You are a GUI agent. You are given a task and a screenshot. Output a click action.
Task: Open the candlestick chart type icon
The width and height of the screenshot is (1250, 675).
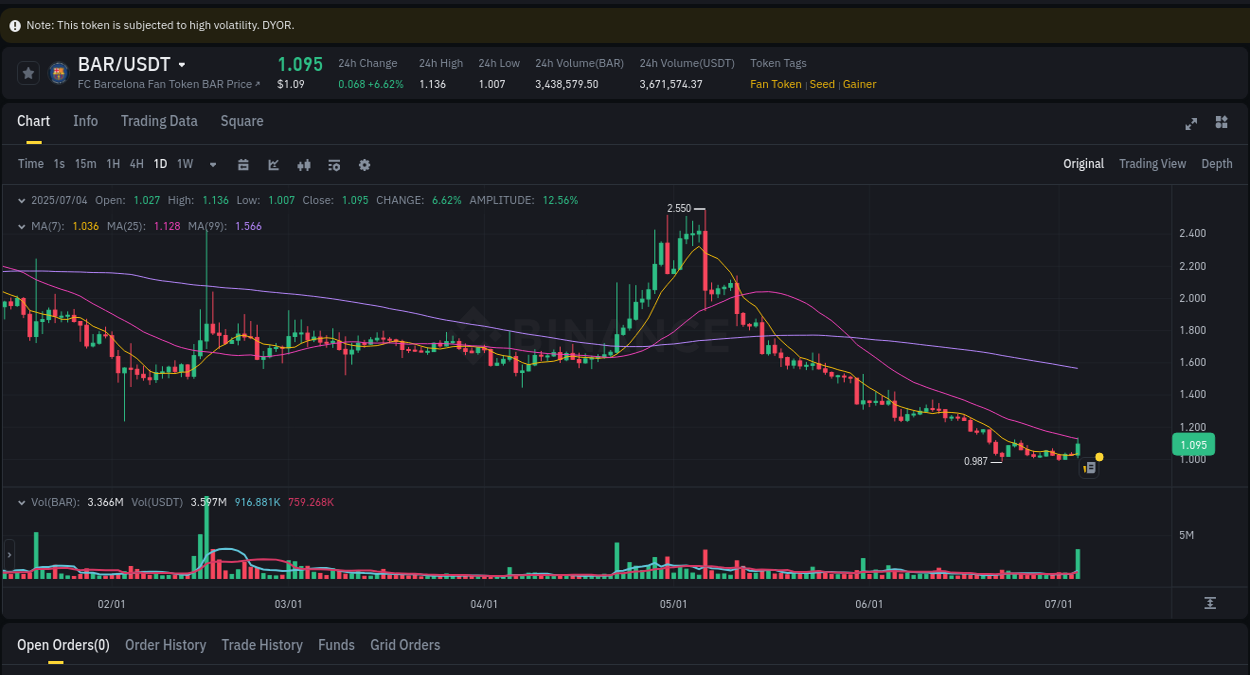304,164
